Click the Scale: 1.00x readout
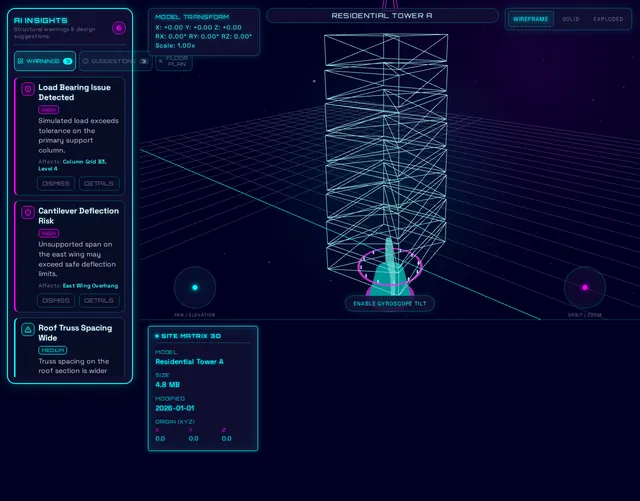The image size is (640, 501). 175,46
